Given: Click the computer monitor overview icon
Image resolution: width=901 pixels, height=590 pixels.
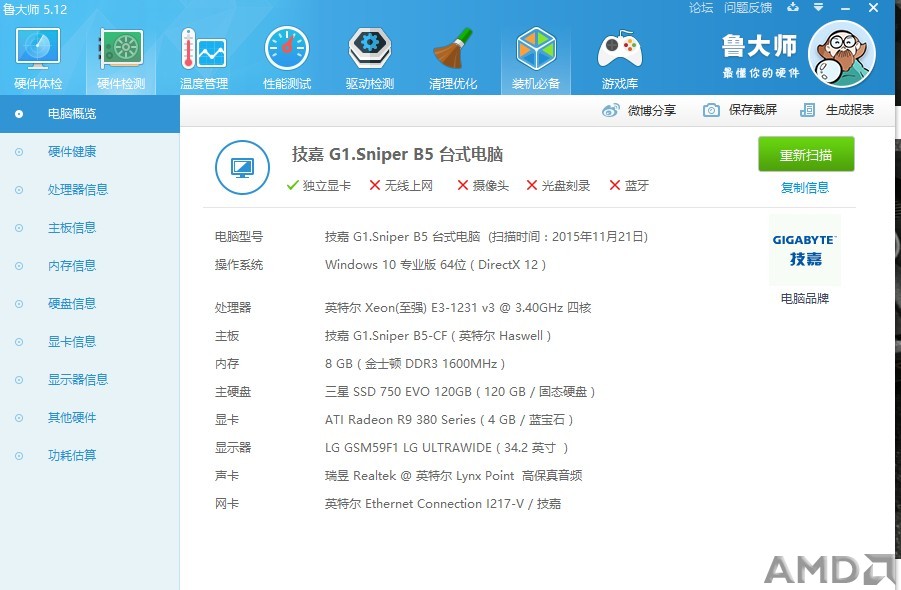Looking at the screenshot, I should point(242,167).
